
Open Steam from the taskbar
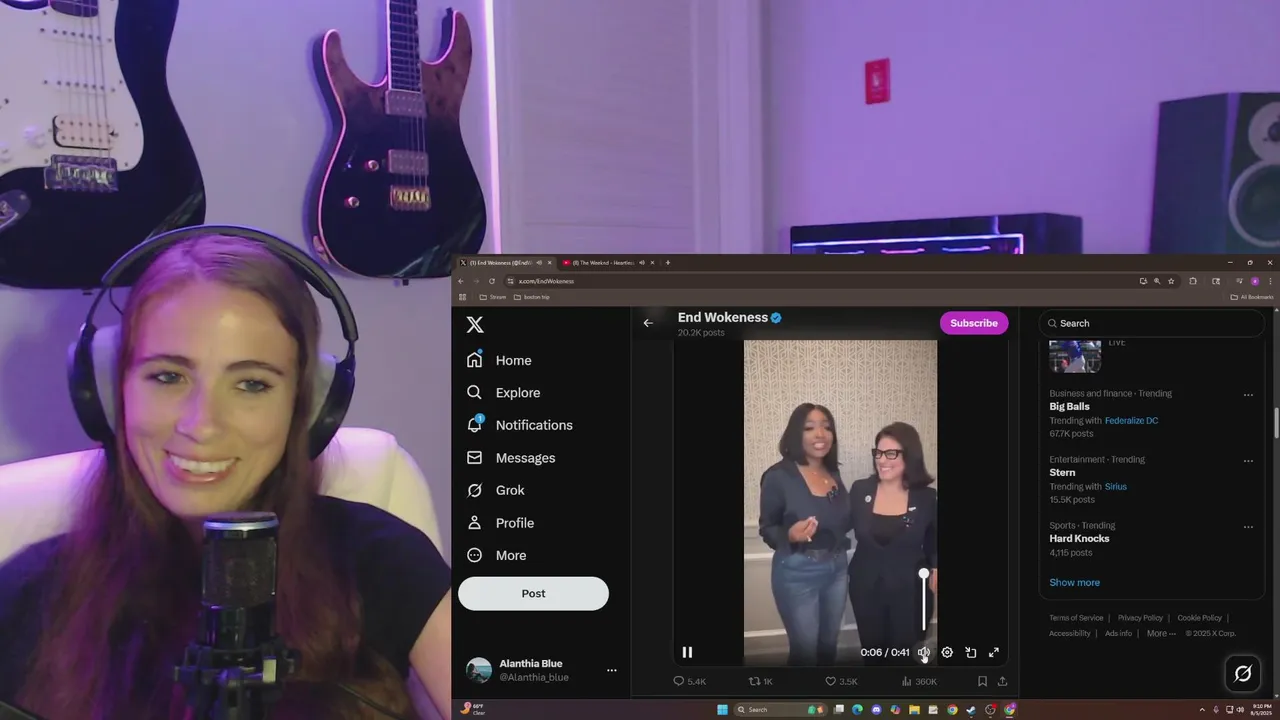971,710
